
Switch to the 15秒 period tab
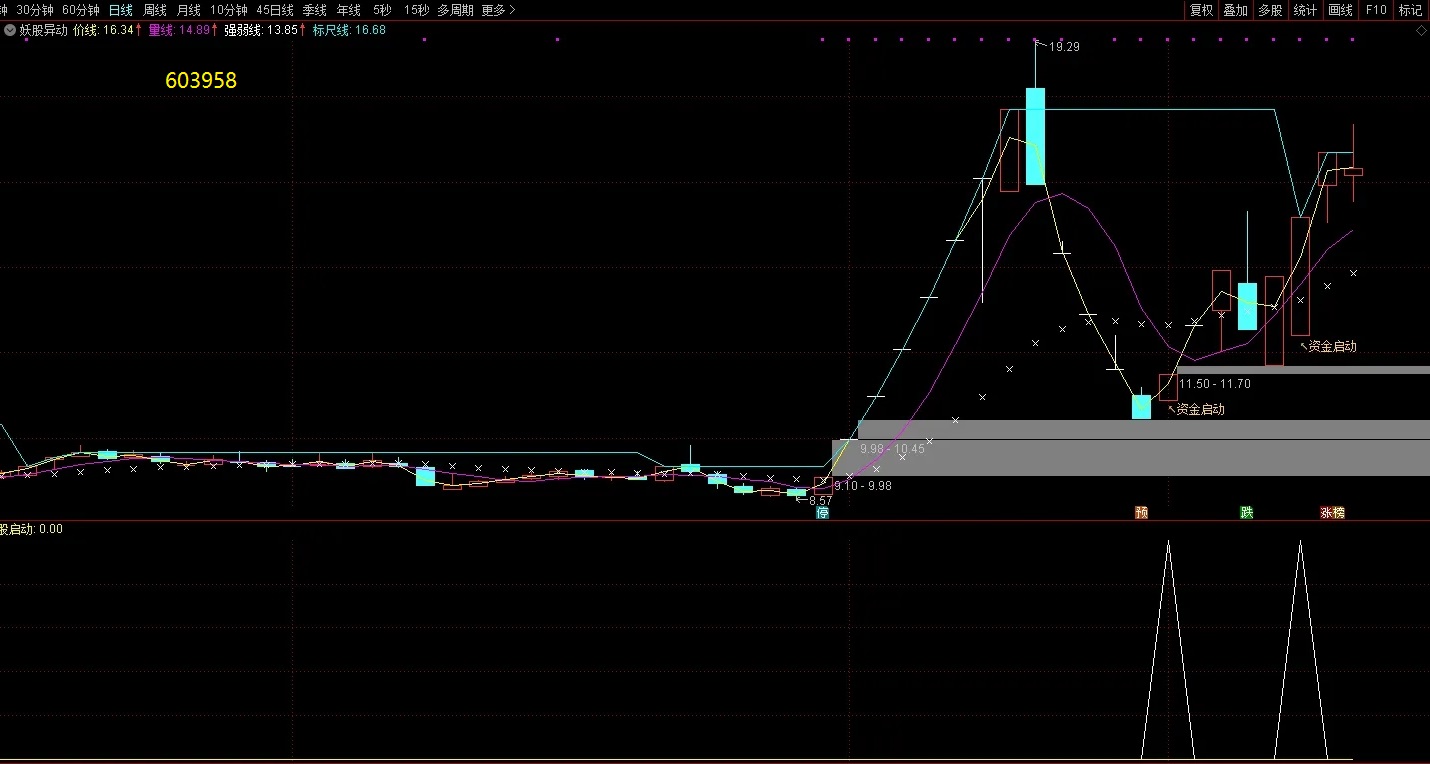[417, 10]
